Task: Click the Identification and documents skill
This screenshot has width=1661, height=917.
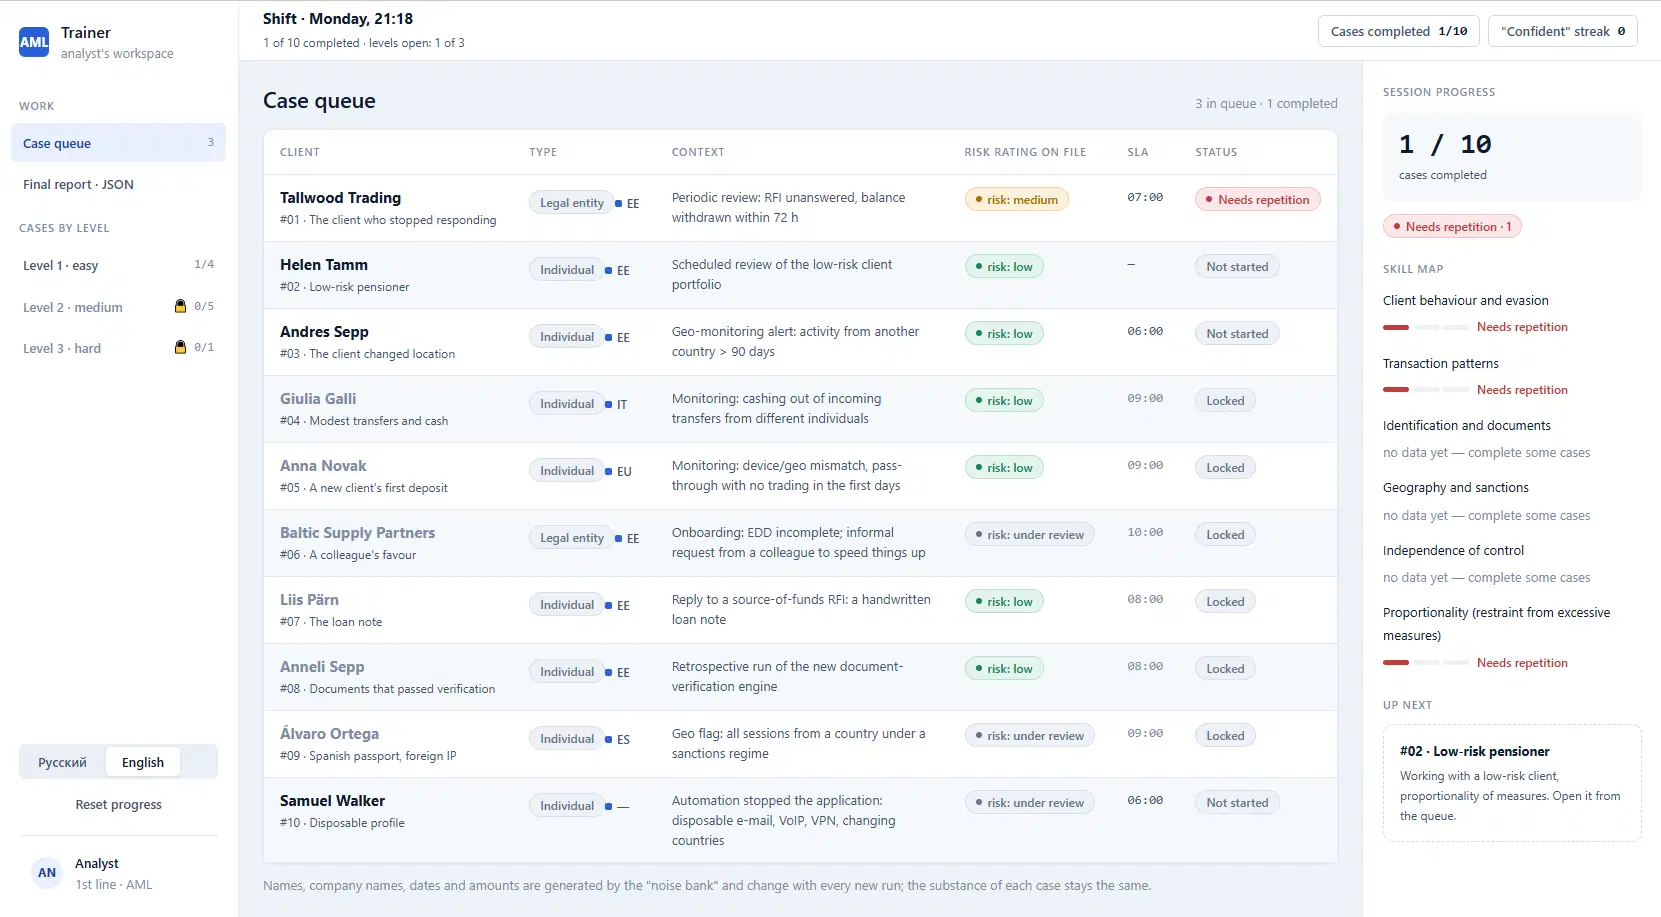Action: (x=1466, y=426)
